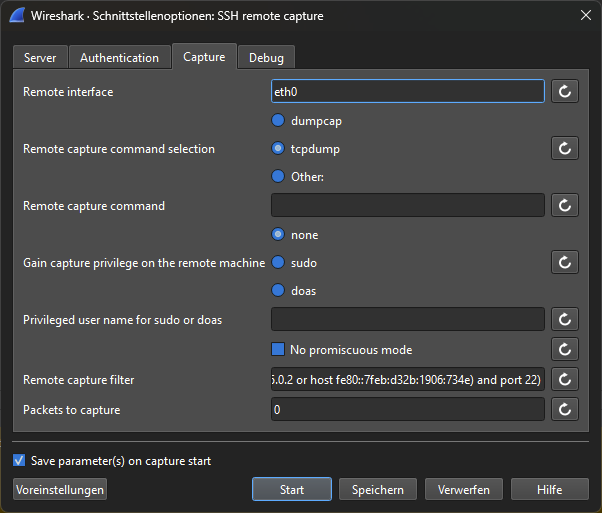Reset capture privilege selection to default
The width and height of the screenshot is (602, 513).
click(565, 263)
